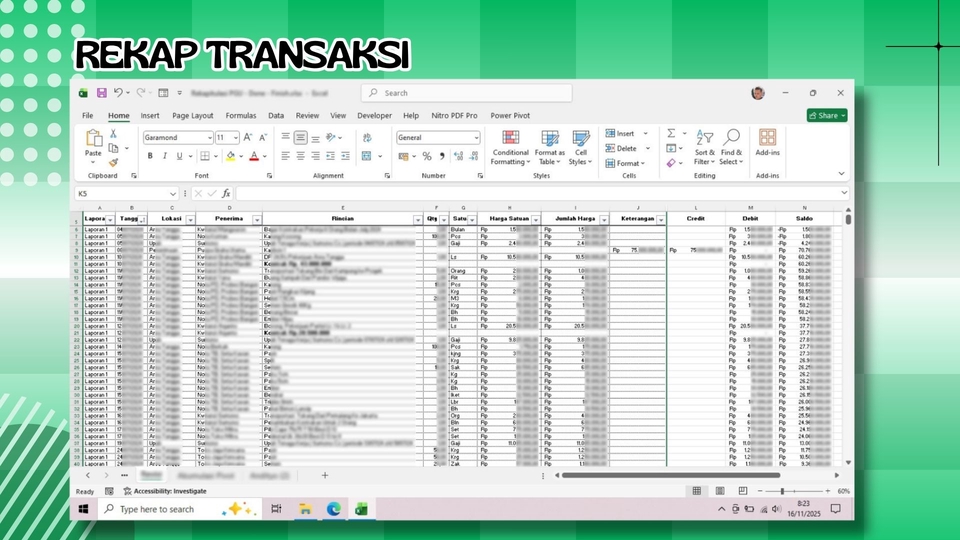This screenshot has width=960, height=540.
Task: Click the Paste icon in Clipboard
Action: click(x=93, y=141)
